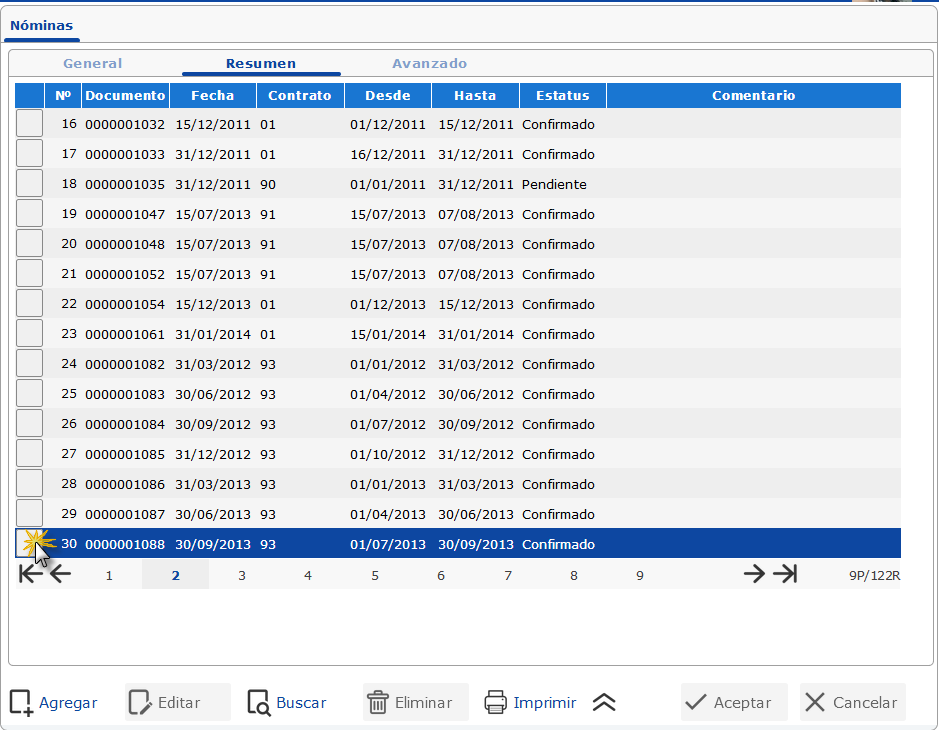This screenshot has width=939, height=730.
Task: Expand the double chevron beside Imprimir
Action: coord(603,703)
